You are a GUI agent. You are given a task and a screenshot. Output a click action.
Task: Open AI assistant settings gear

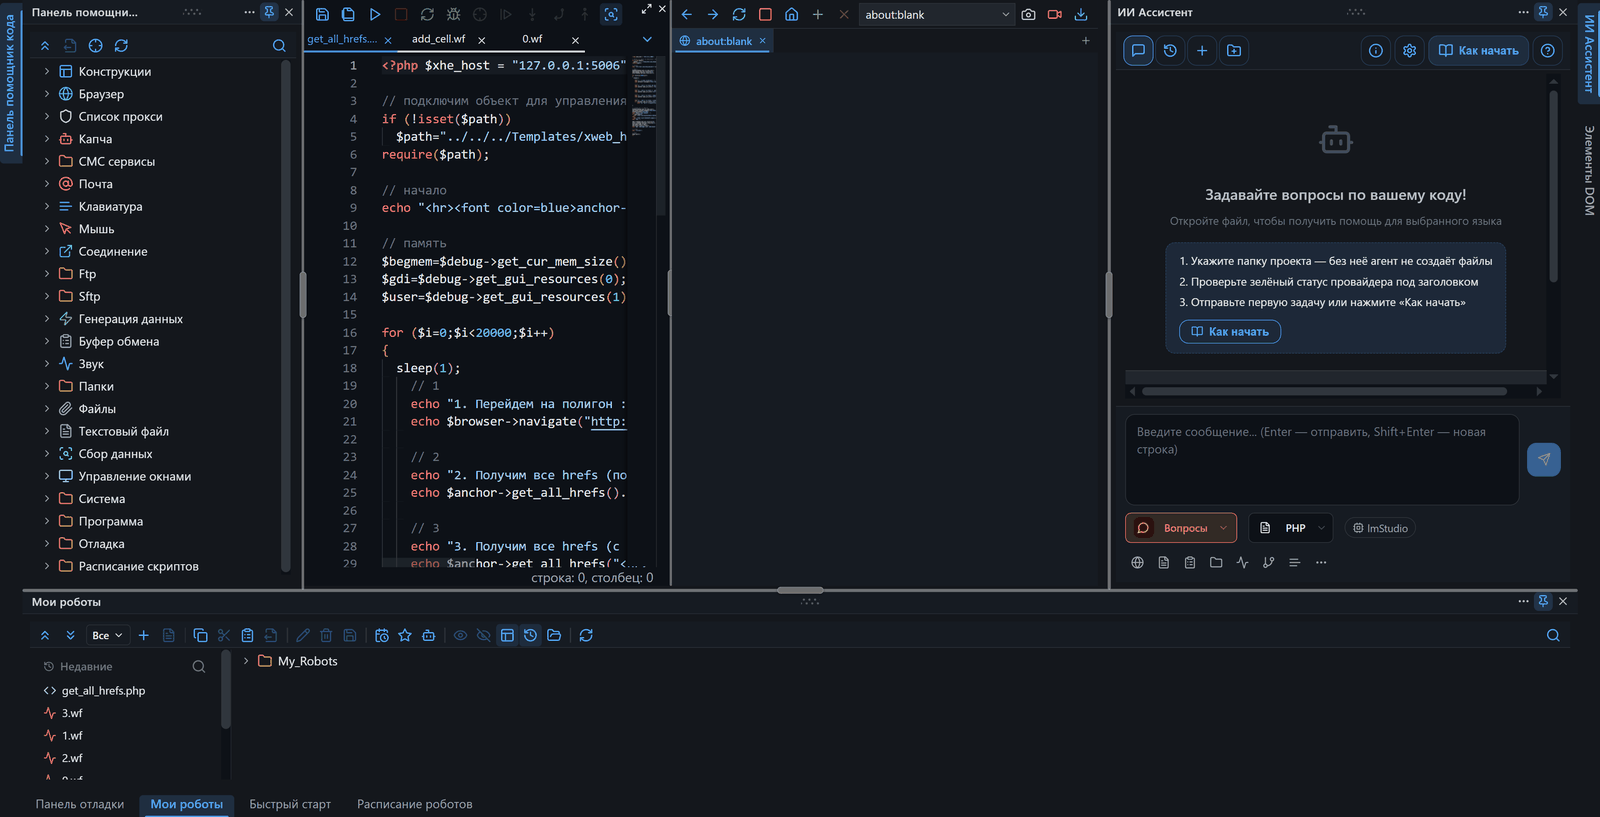click(x=1409, y=50)
